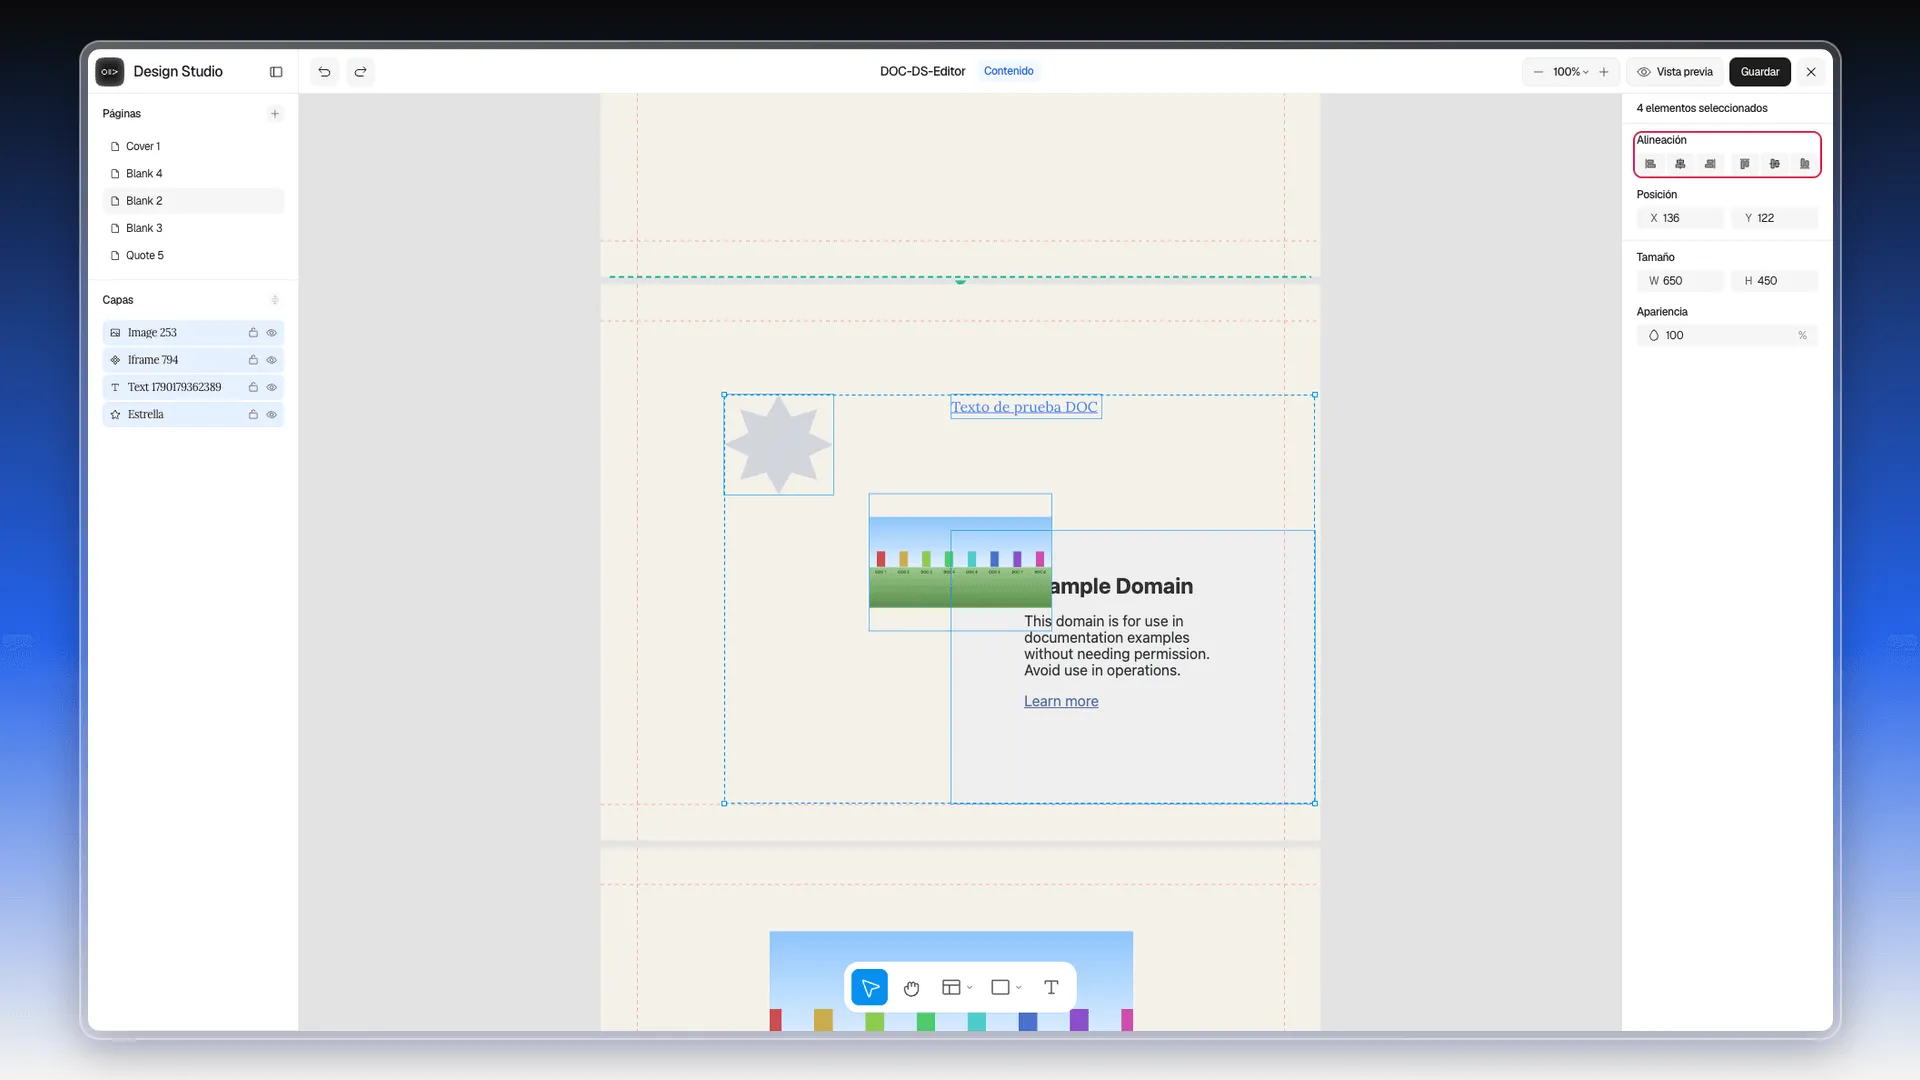Viewport: 1920px width, 1080px height.
Task: Zoom in with the plus icon
Action: click(1604, 72)
